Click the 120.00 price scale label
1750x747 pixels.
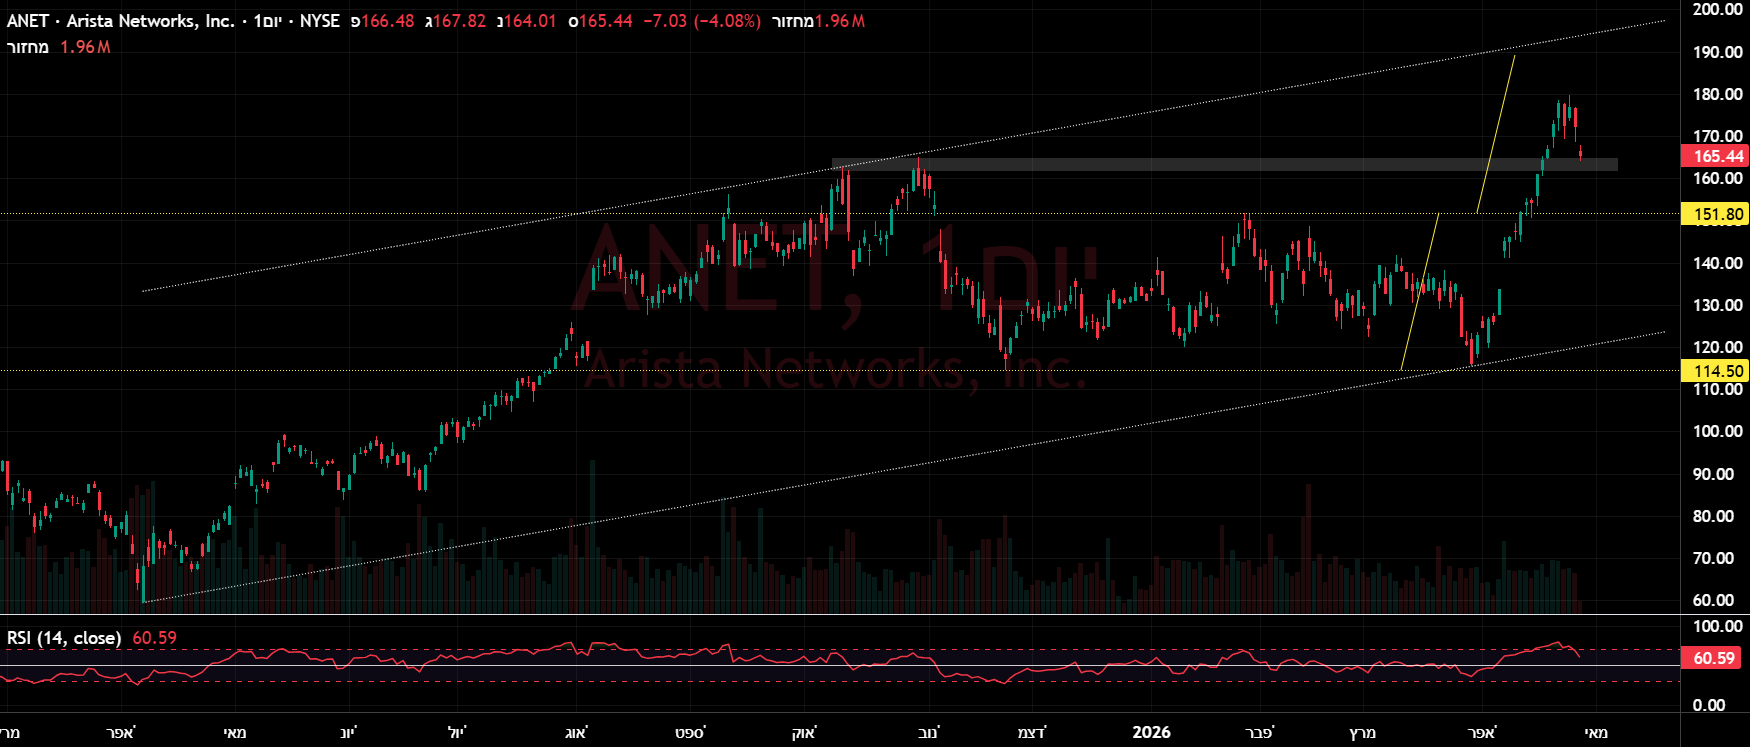(1718, 347)
